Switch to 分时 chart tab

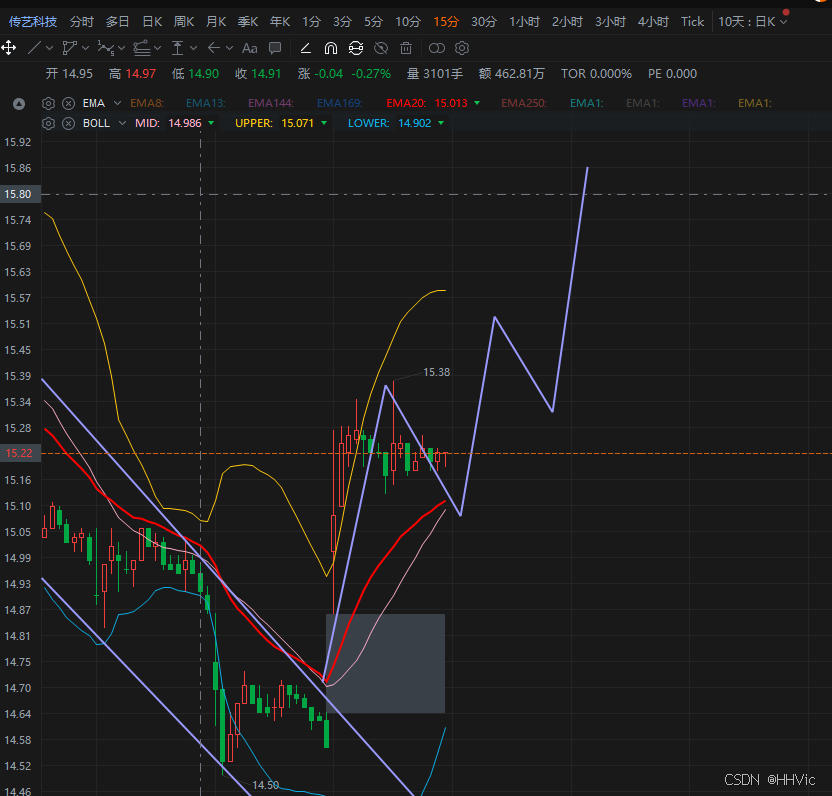click(82, 22)
